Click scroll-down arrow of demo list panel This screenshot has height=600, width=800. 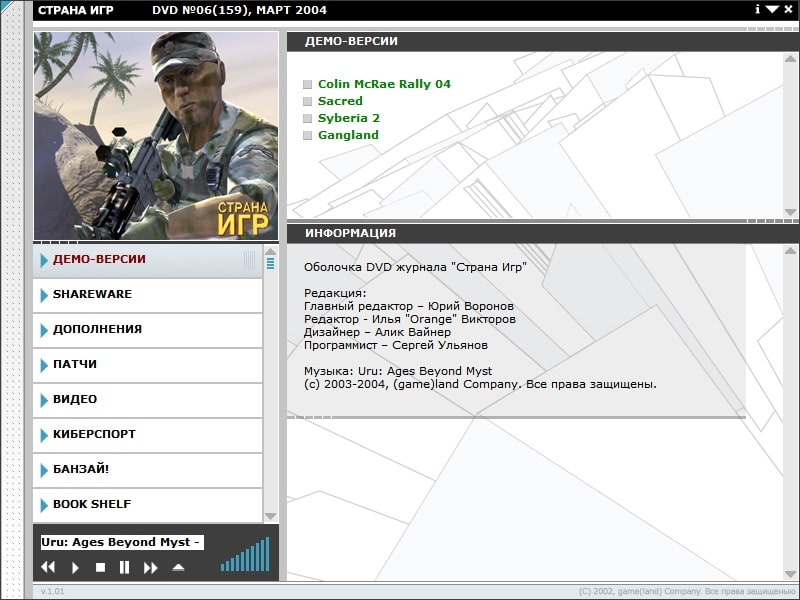(790, 212)
